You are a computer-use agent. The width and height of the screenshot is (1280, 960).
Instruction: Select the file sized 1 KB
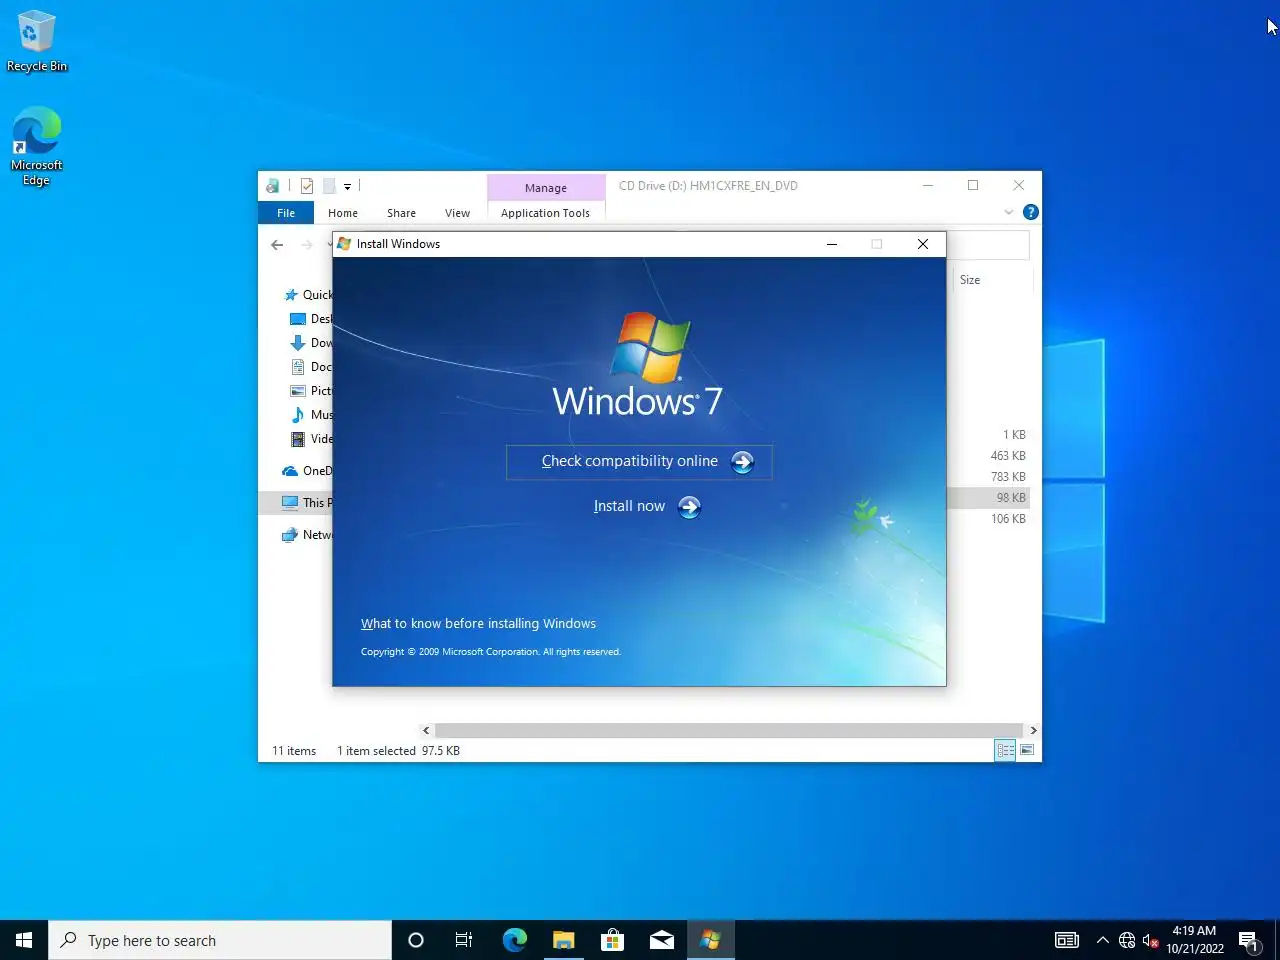point(1014,435)
